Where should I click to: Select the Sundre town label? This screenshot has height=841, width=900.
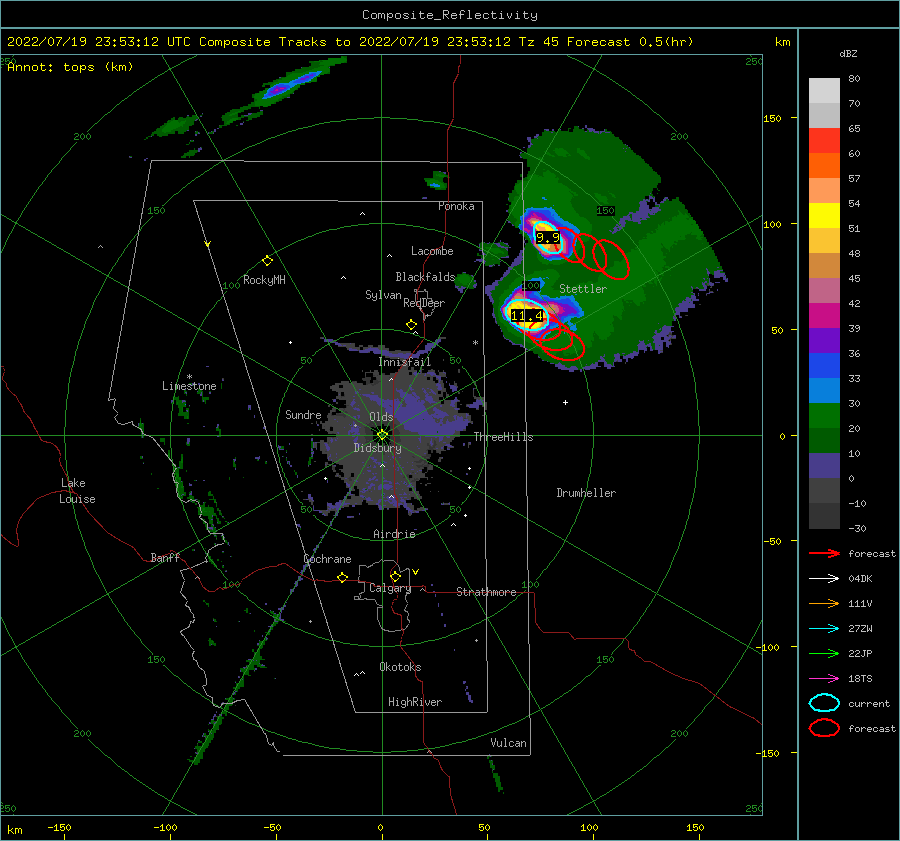[303, 415]
